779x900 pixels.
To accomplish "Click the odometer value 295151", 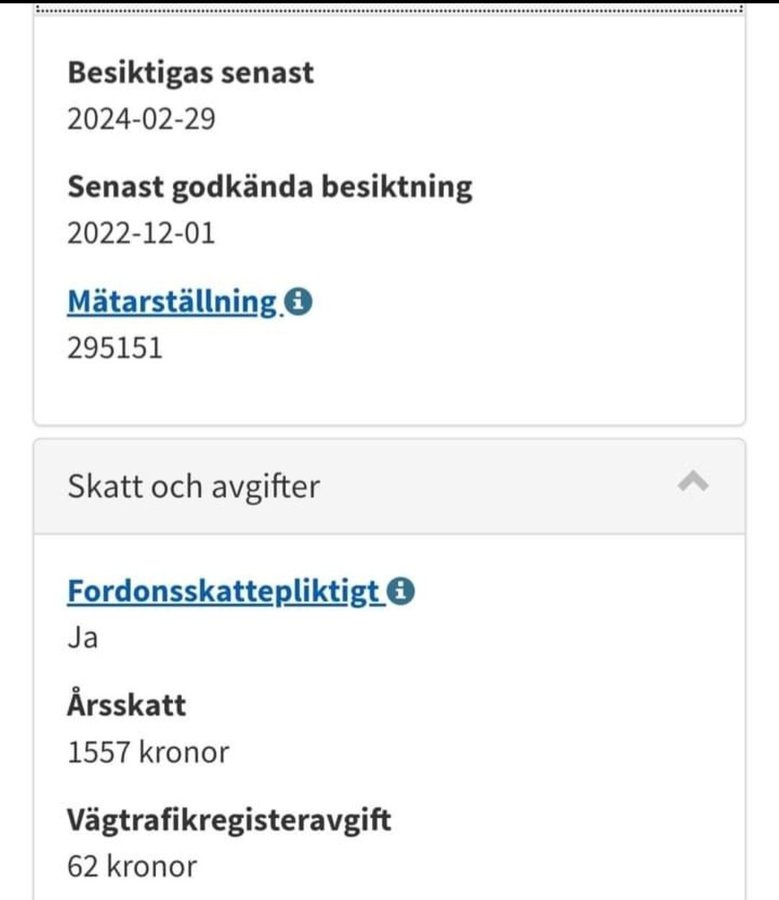I will 115,347.
